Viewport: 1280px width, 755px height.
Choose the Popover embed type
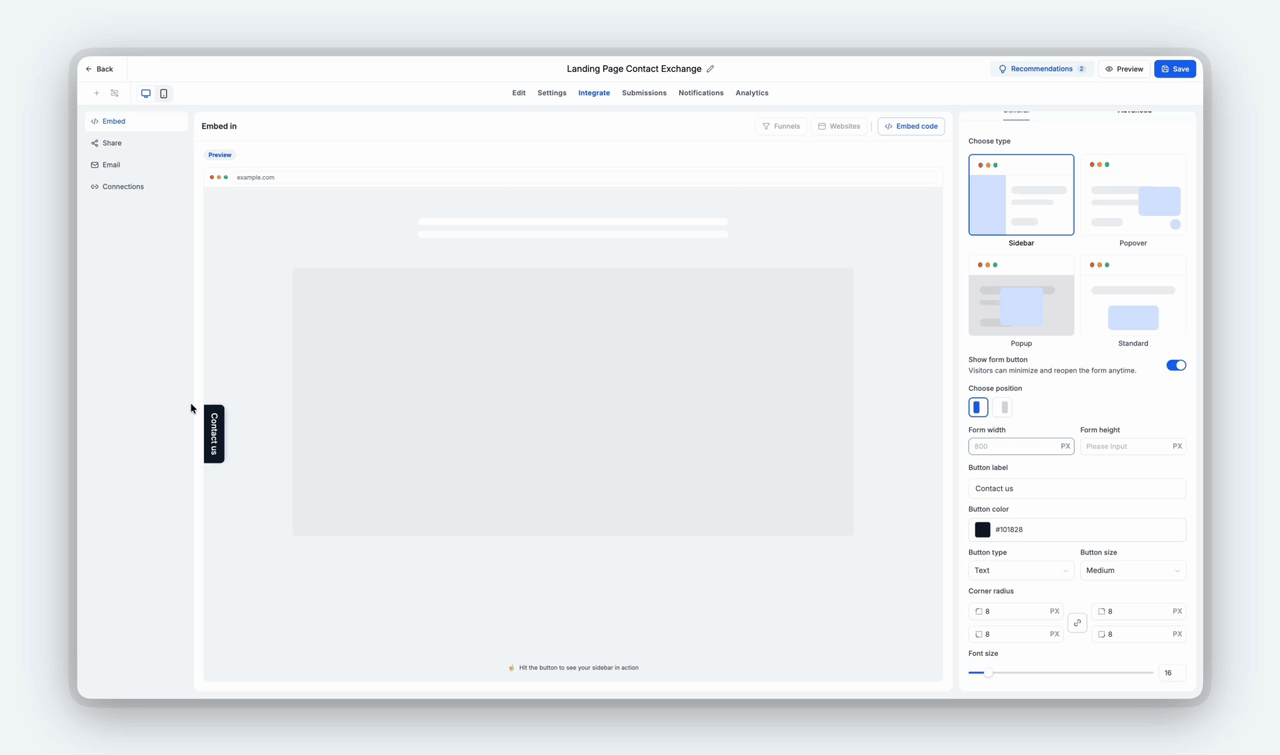point(1133,195)
